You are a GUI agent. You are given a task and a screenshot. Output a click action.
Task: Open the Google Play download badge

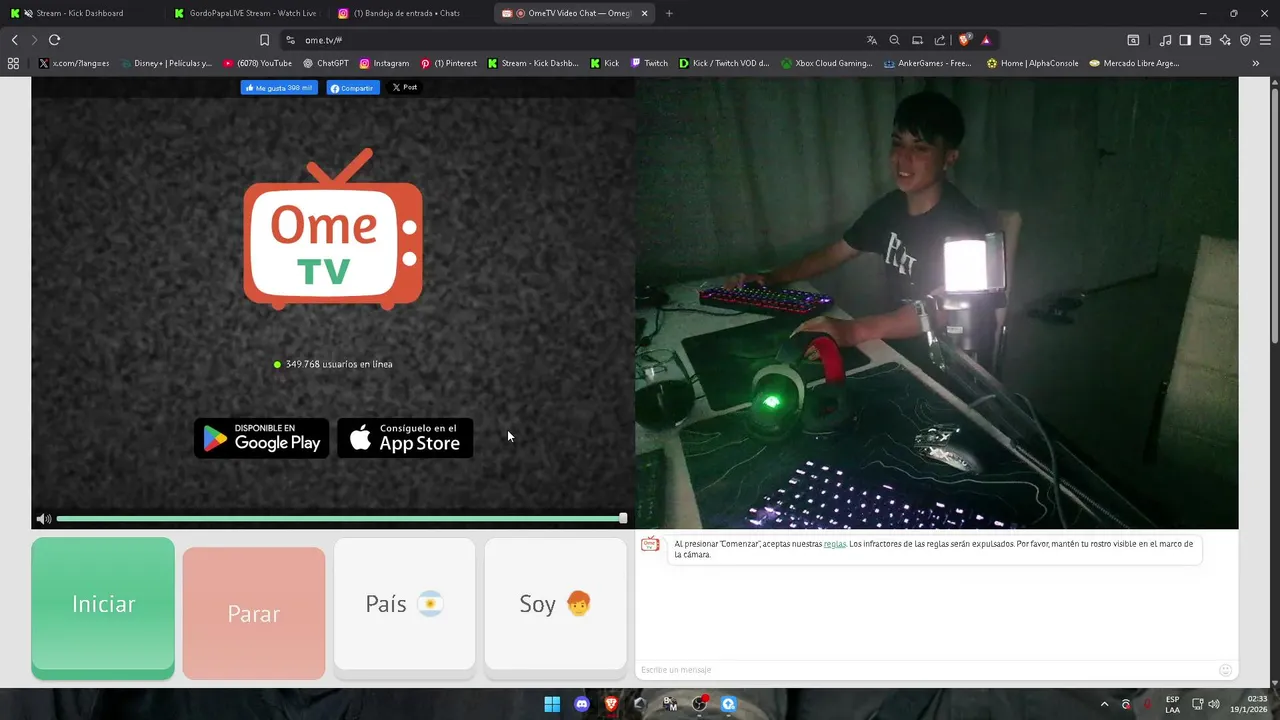coord(262,438)
